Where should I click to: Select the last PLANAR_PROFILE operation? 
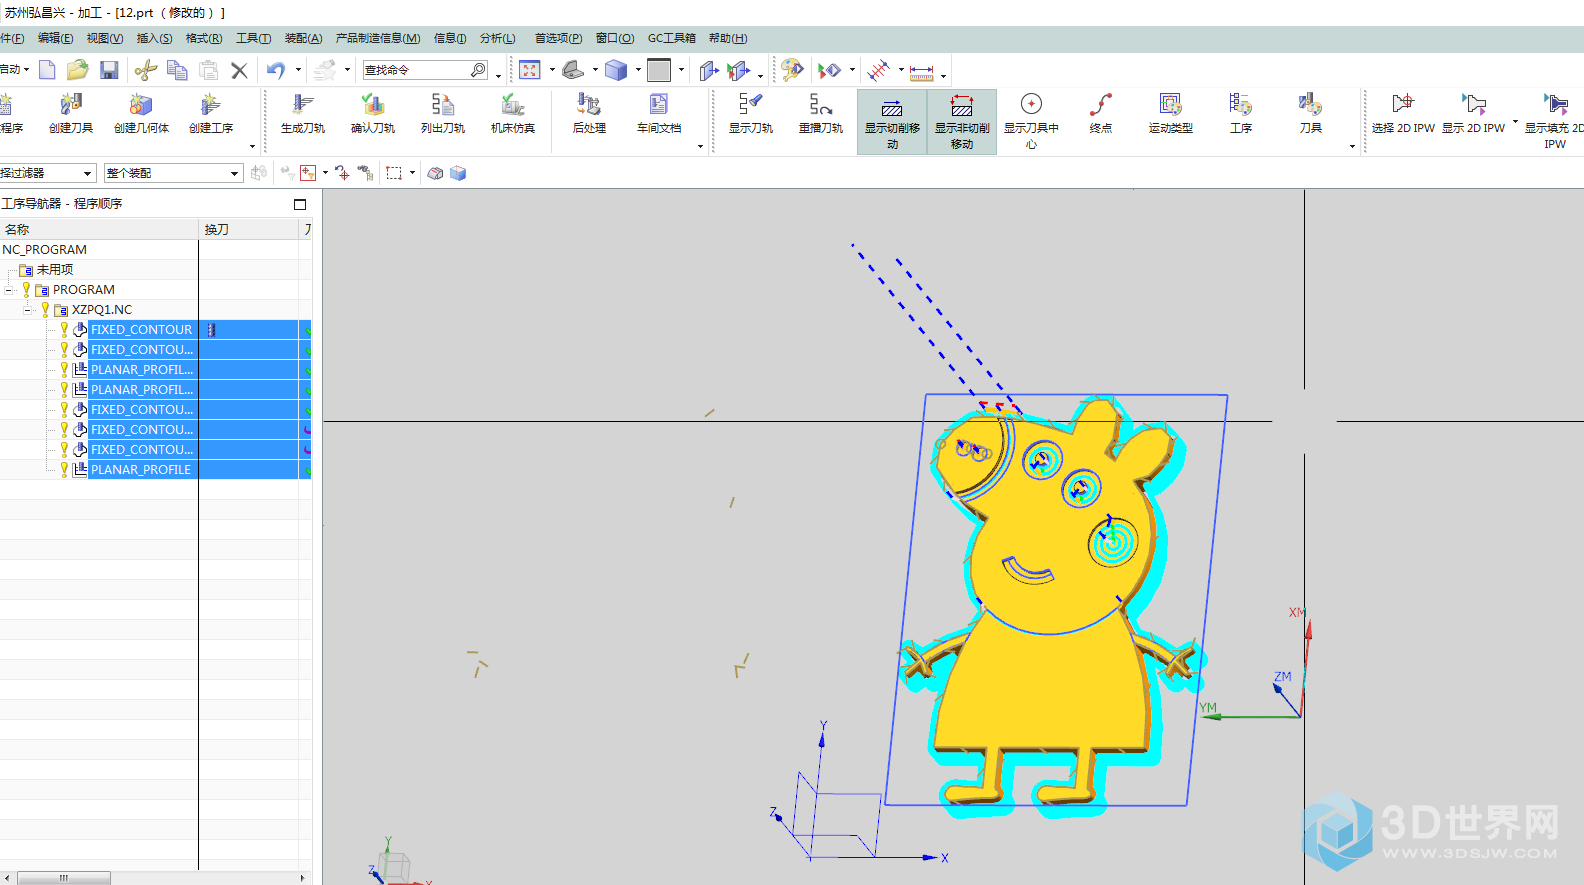click(x=141, y=470)
